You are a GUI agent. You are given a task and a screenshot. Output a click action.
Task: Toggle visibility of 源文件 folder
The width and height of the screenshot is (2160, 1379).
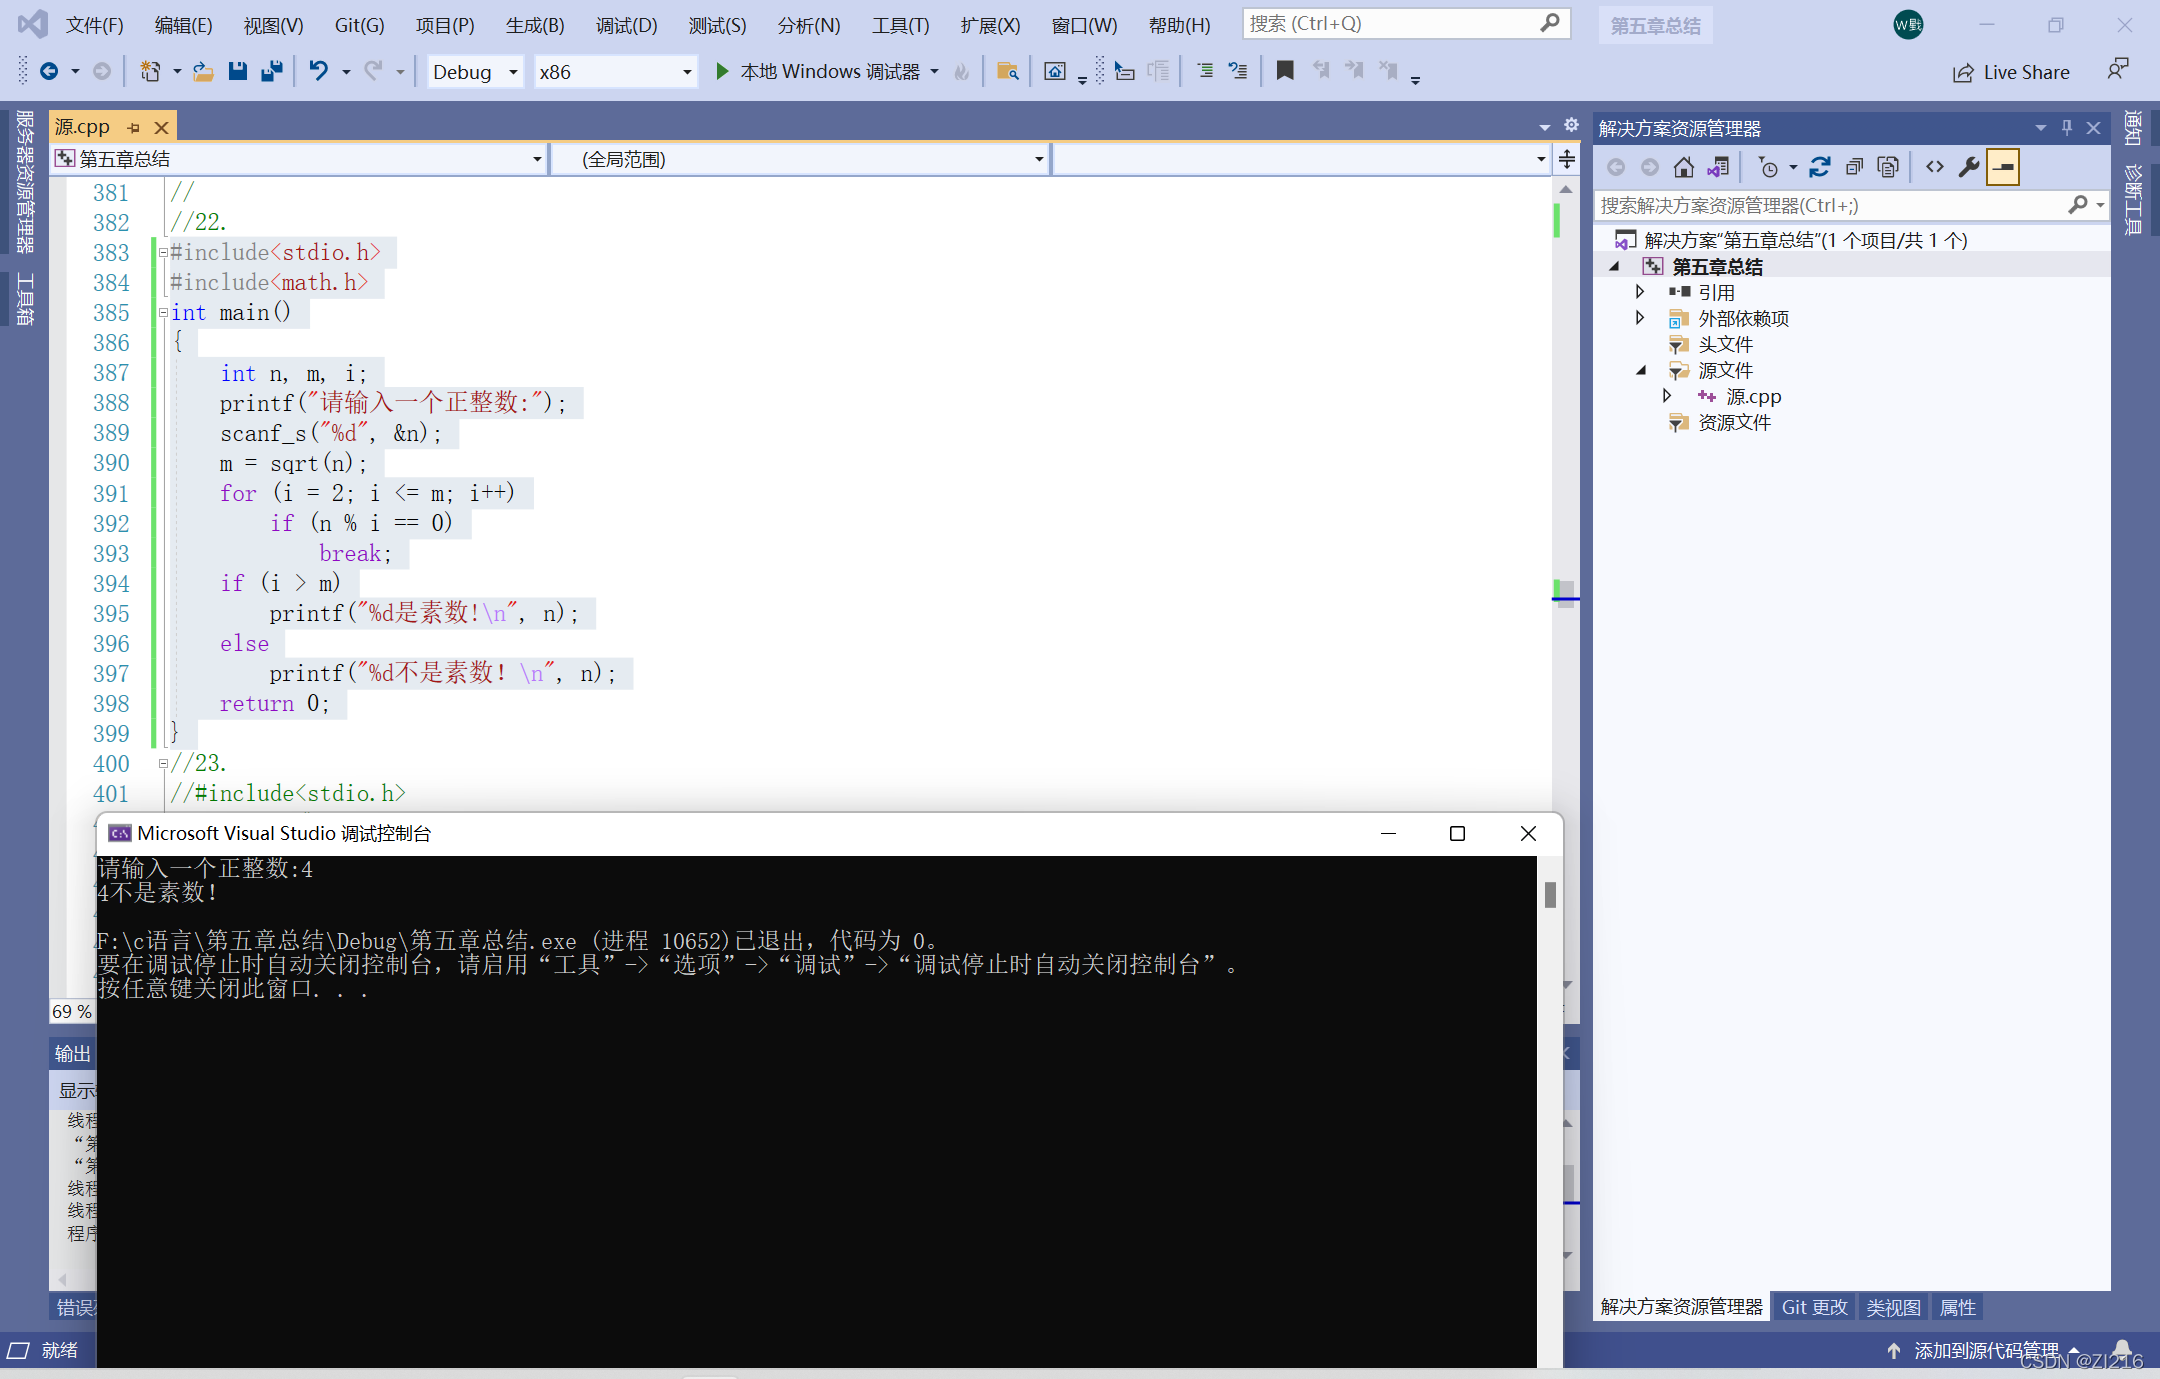1644,370
